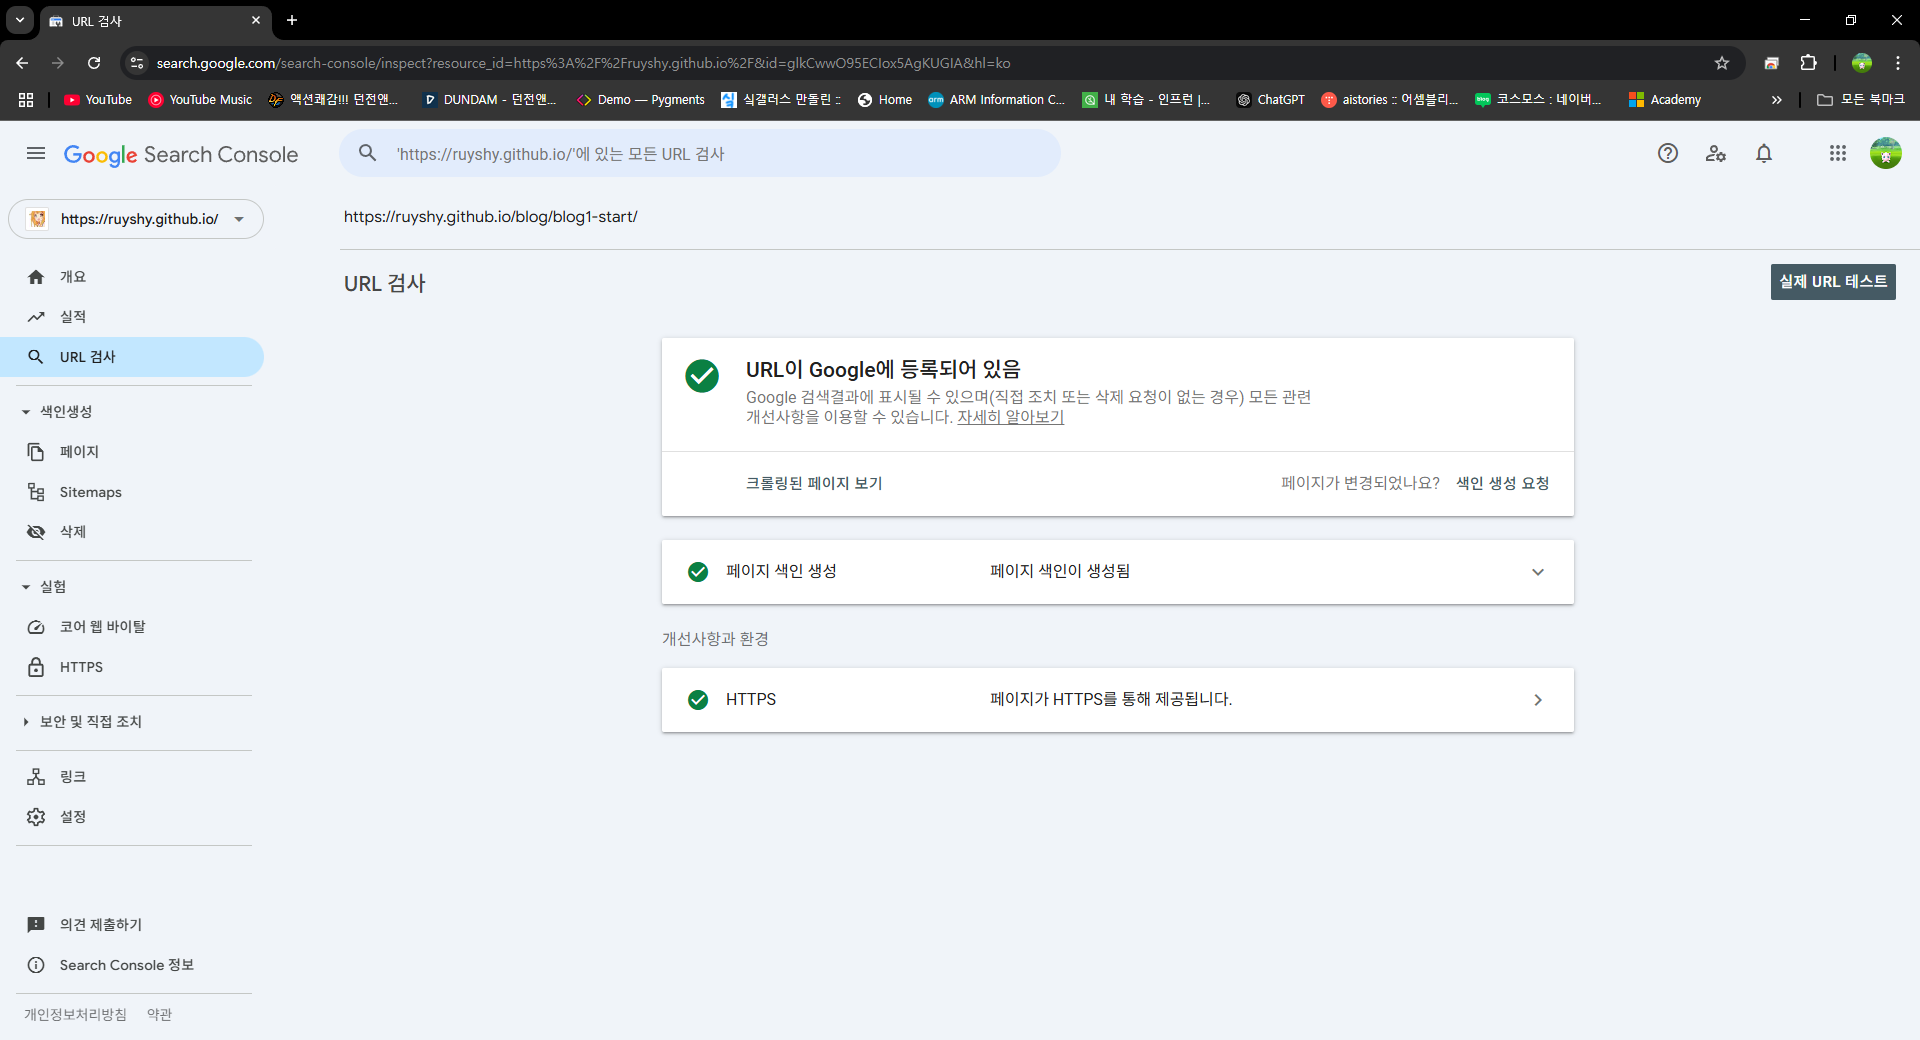The height and width of the screenshot is (1040, 1920).
Task: Toggle the Google apps grid panel
Action: 1838,153
